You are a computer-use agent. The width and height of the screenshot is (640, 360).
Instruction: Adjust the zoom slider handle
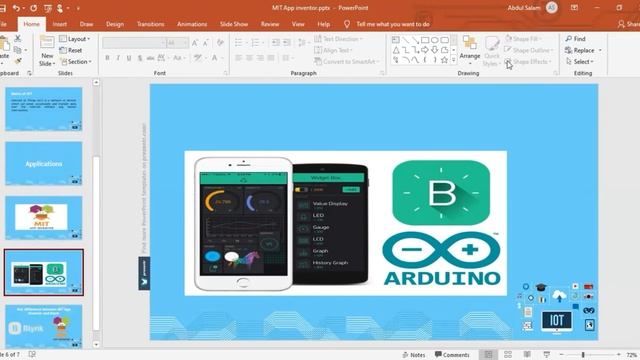pyautogui.click(x=583, y=355)
